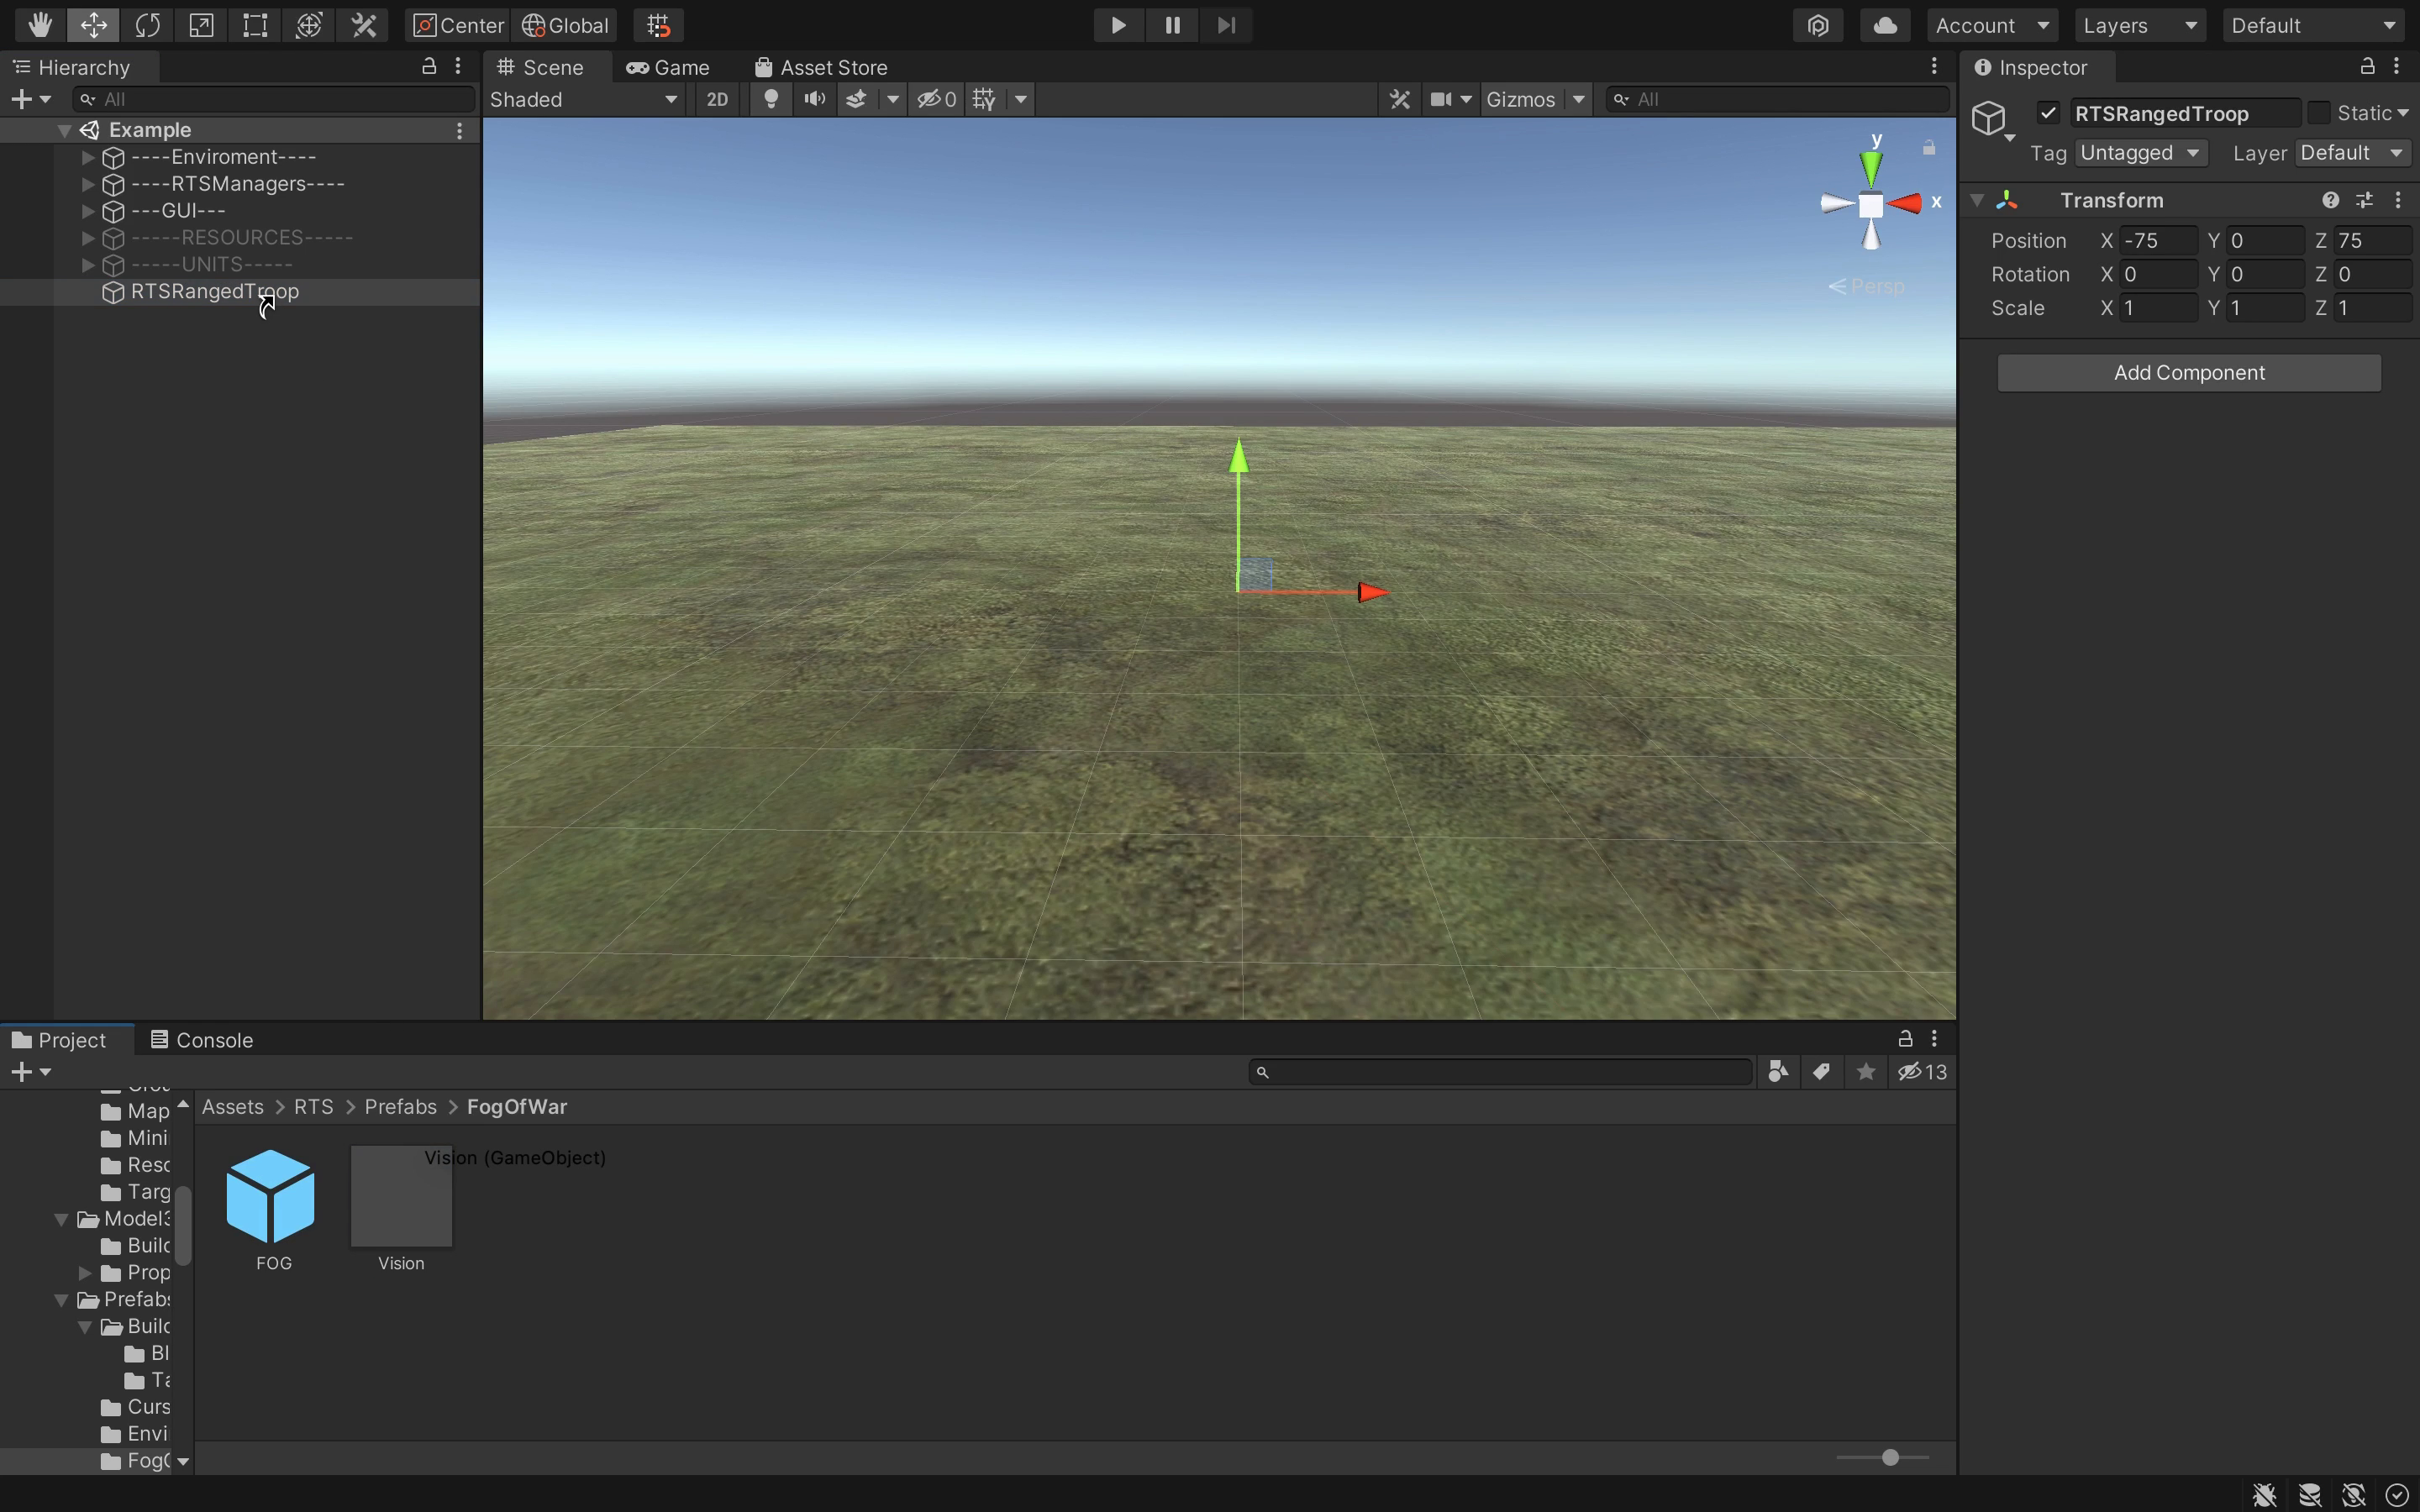Toggle hidden packages count 13
The height and width of the screenshot is (1512, 2420).
[x=1922, y=1072]
